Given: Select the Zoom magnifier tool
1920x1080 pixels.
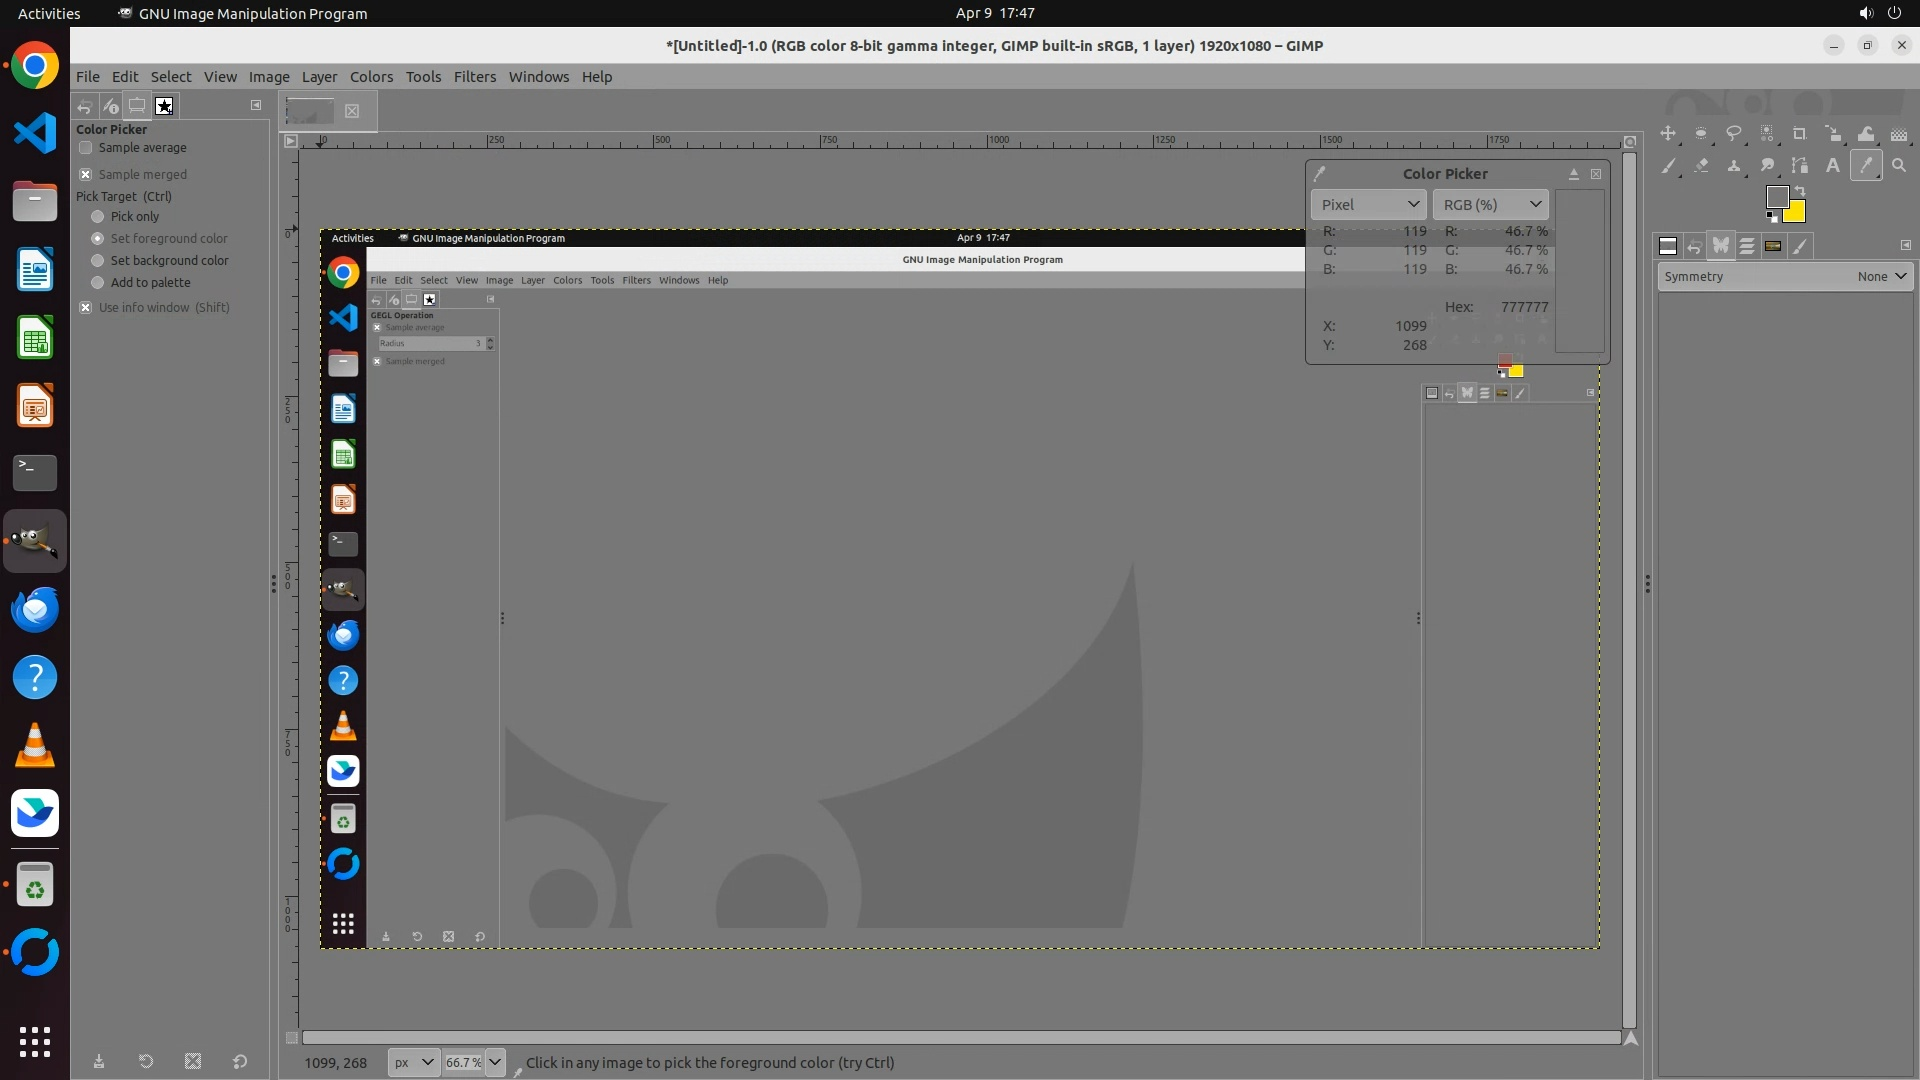Looking at the screenshot, I should tap(1899, 166).
